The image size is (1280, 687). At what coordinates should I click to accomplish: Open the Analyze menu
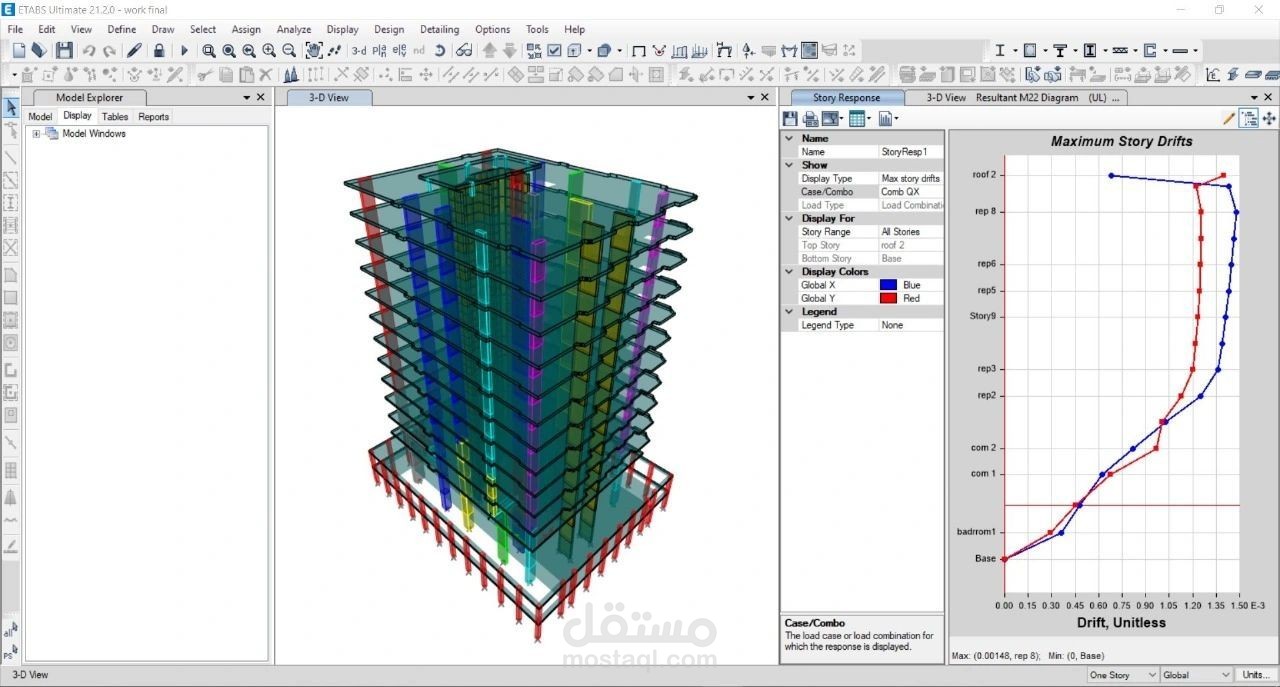pos(294,29)
